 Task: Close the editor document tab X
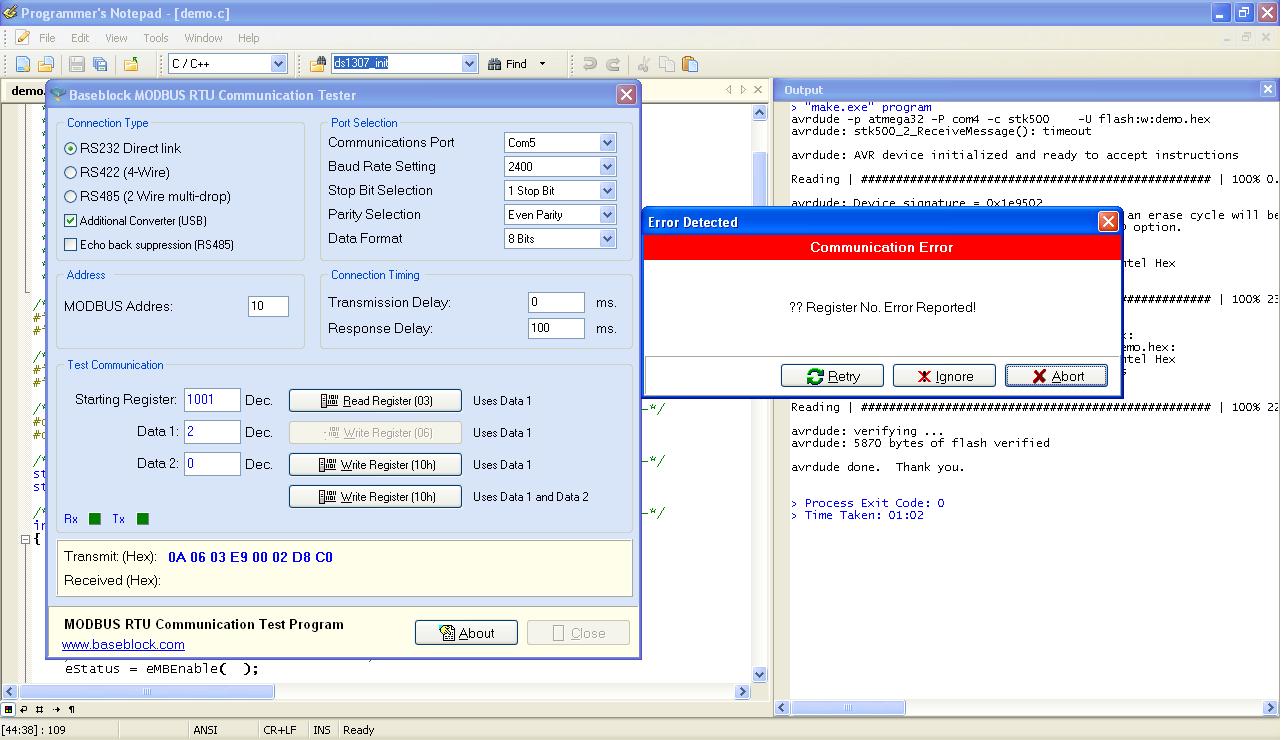click(758, 89)
